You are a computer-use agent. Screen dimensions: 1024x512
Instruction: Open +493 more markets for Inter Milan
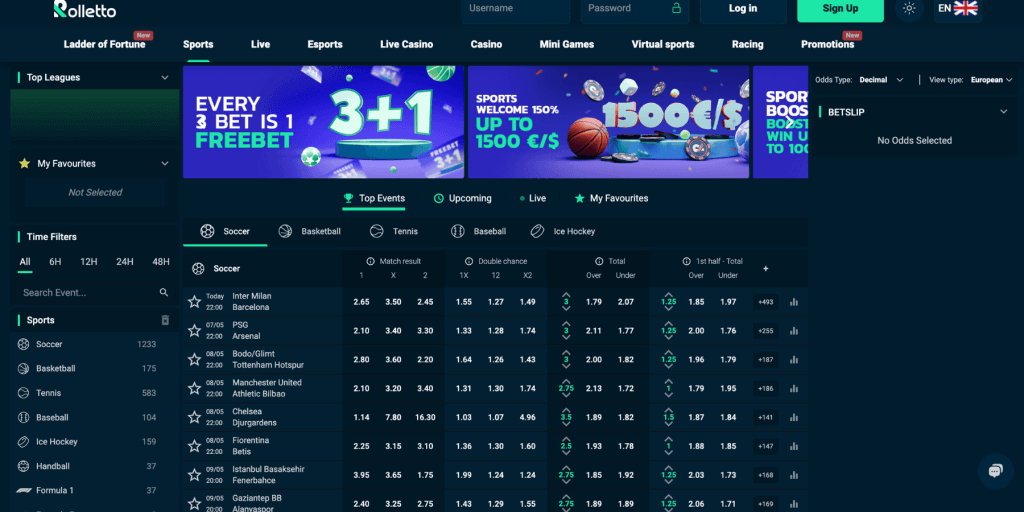765,302
